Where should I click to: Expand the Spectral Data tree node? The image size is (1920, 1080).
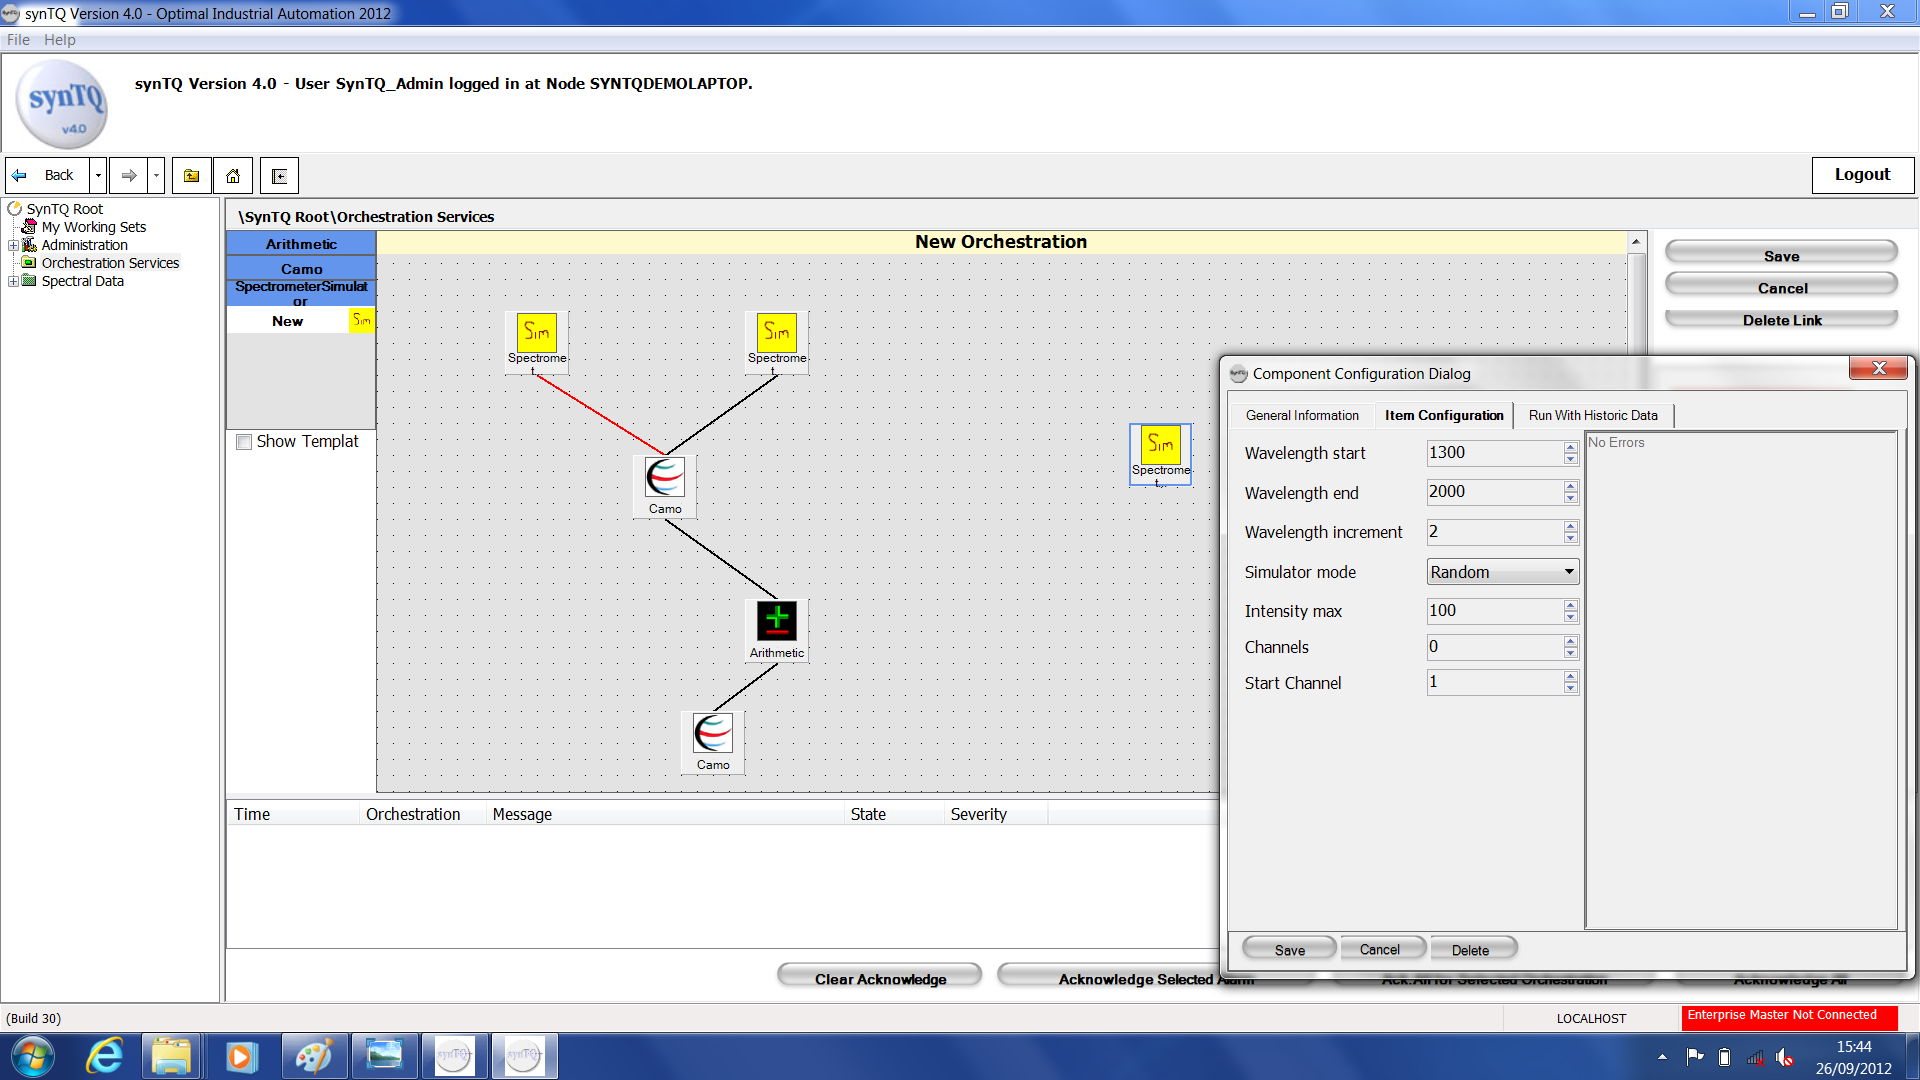click(13, 281)
